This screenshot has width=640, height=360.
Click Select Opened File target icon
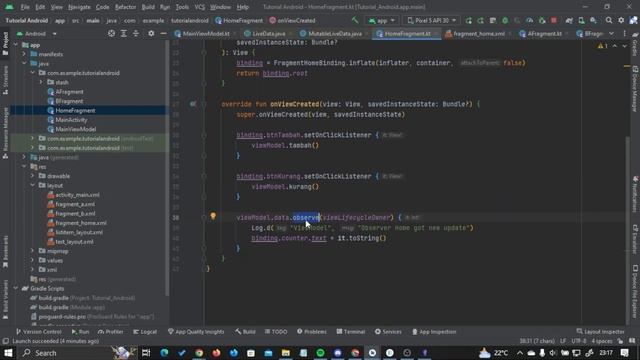tap(111, 33)
